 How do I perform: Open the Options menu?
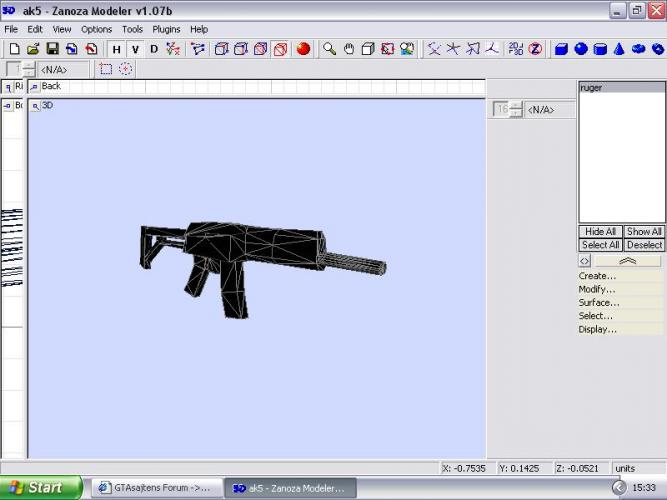pos(97,29)
